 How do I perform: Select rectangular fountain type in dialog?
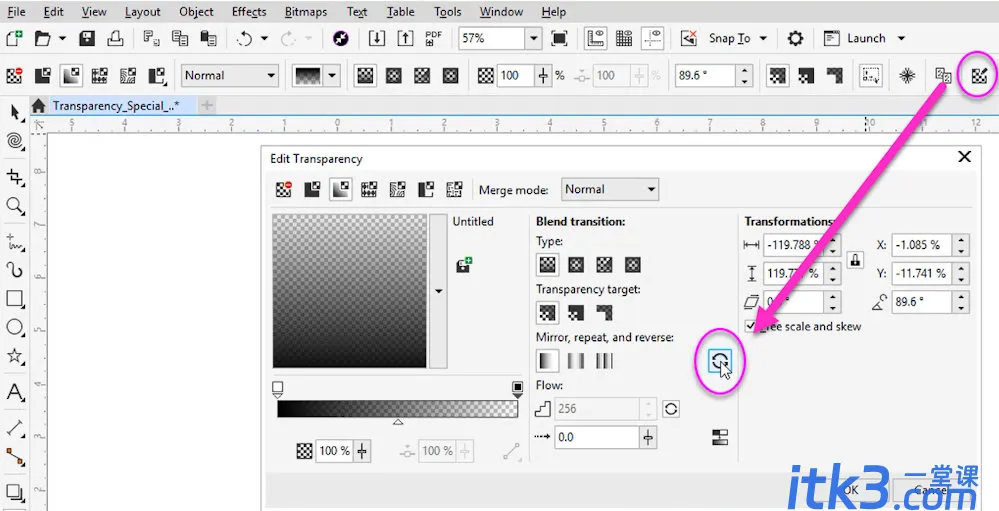633,264
